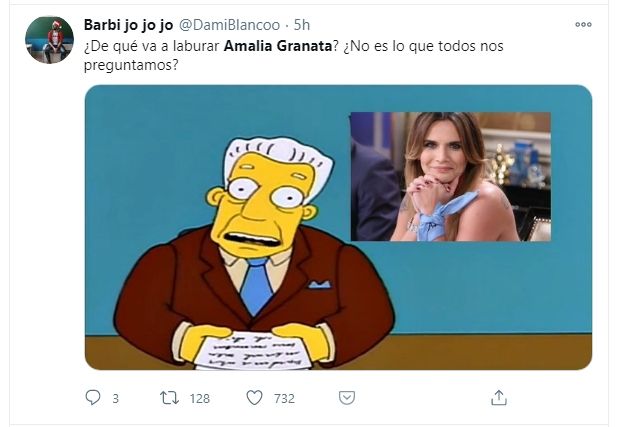The image size is (620, 427).
Task: Share the tweet via upload arrow icon
Action: tap(499, 398)
